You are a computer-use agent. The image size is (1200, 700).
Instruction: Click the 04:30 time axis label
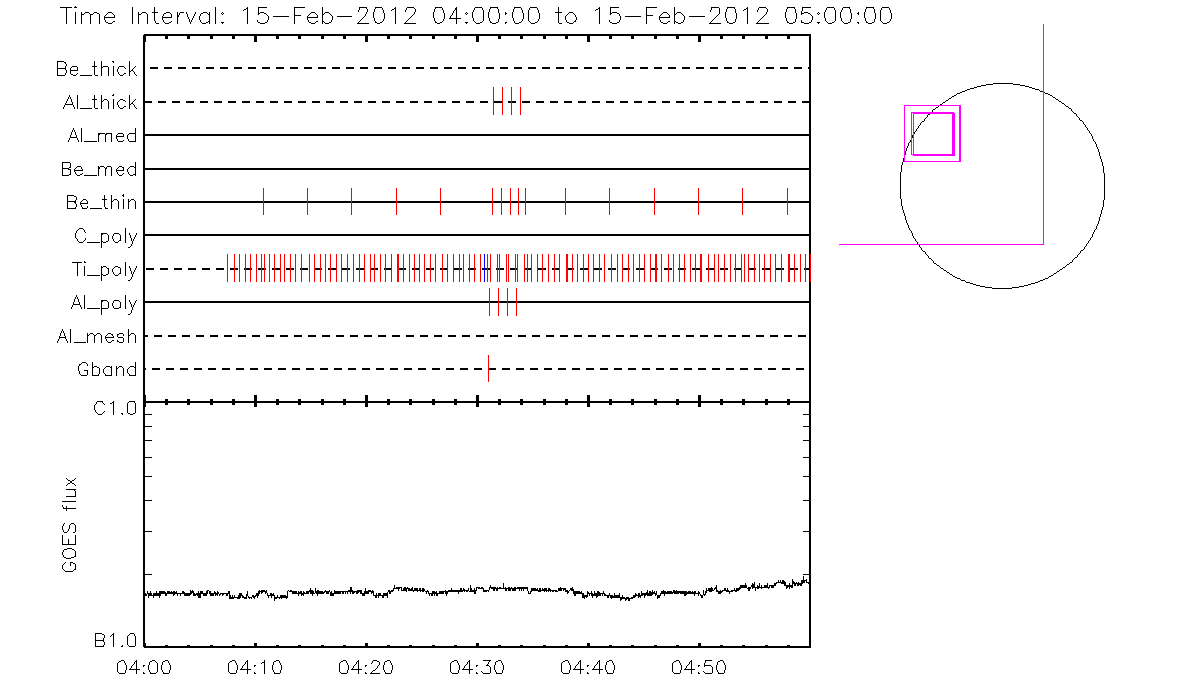point(477,667)
